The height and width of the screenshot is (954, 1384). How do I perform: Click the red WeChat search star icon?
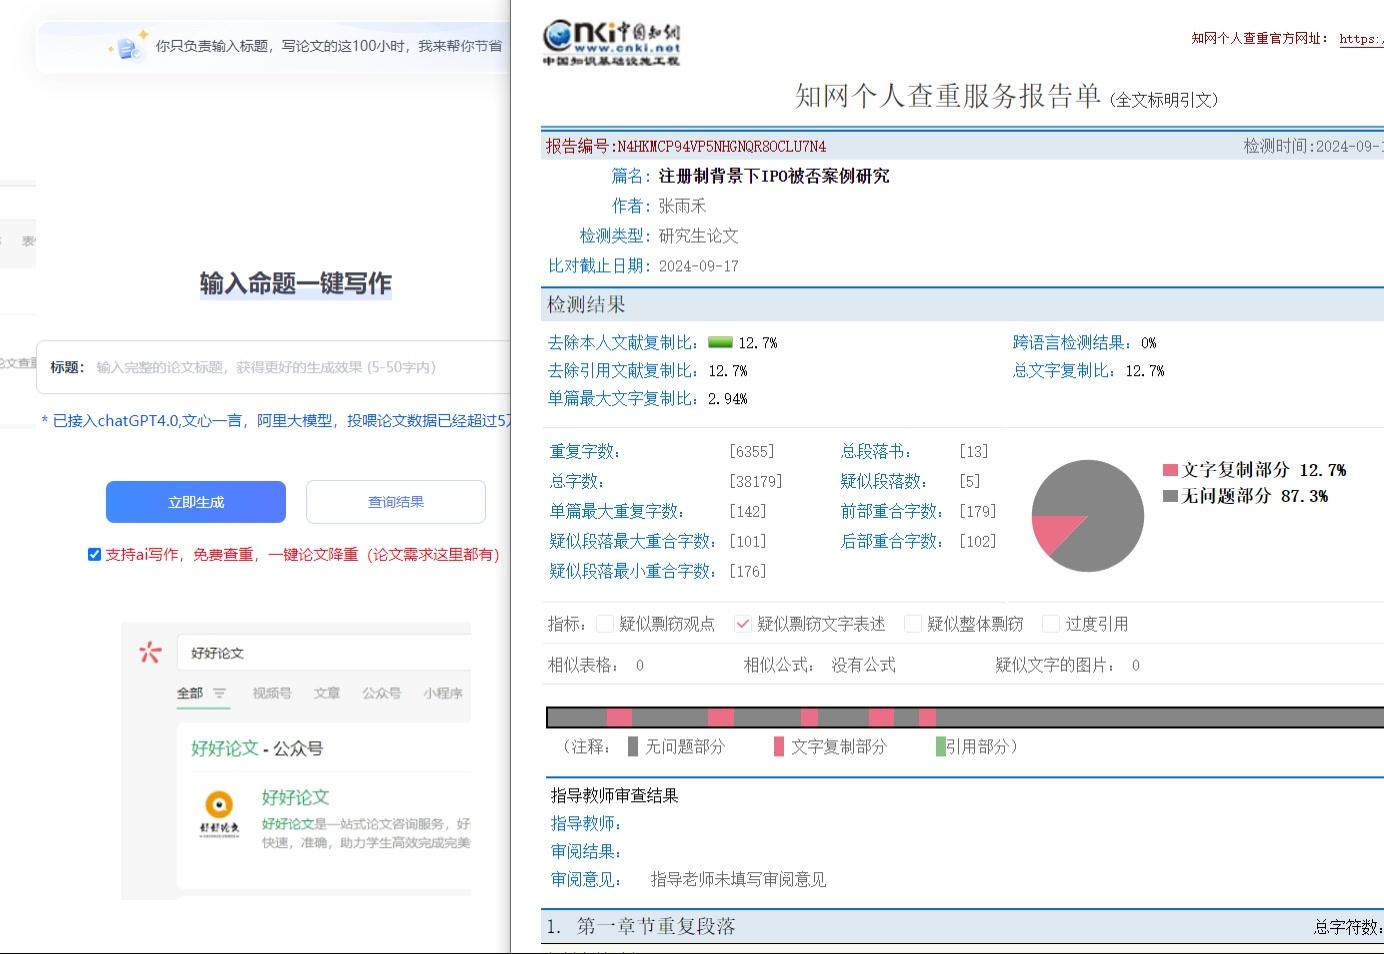click(150, 652)
